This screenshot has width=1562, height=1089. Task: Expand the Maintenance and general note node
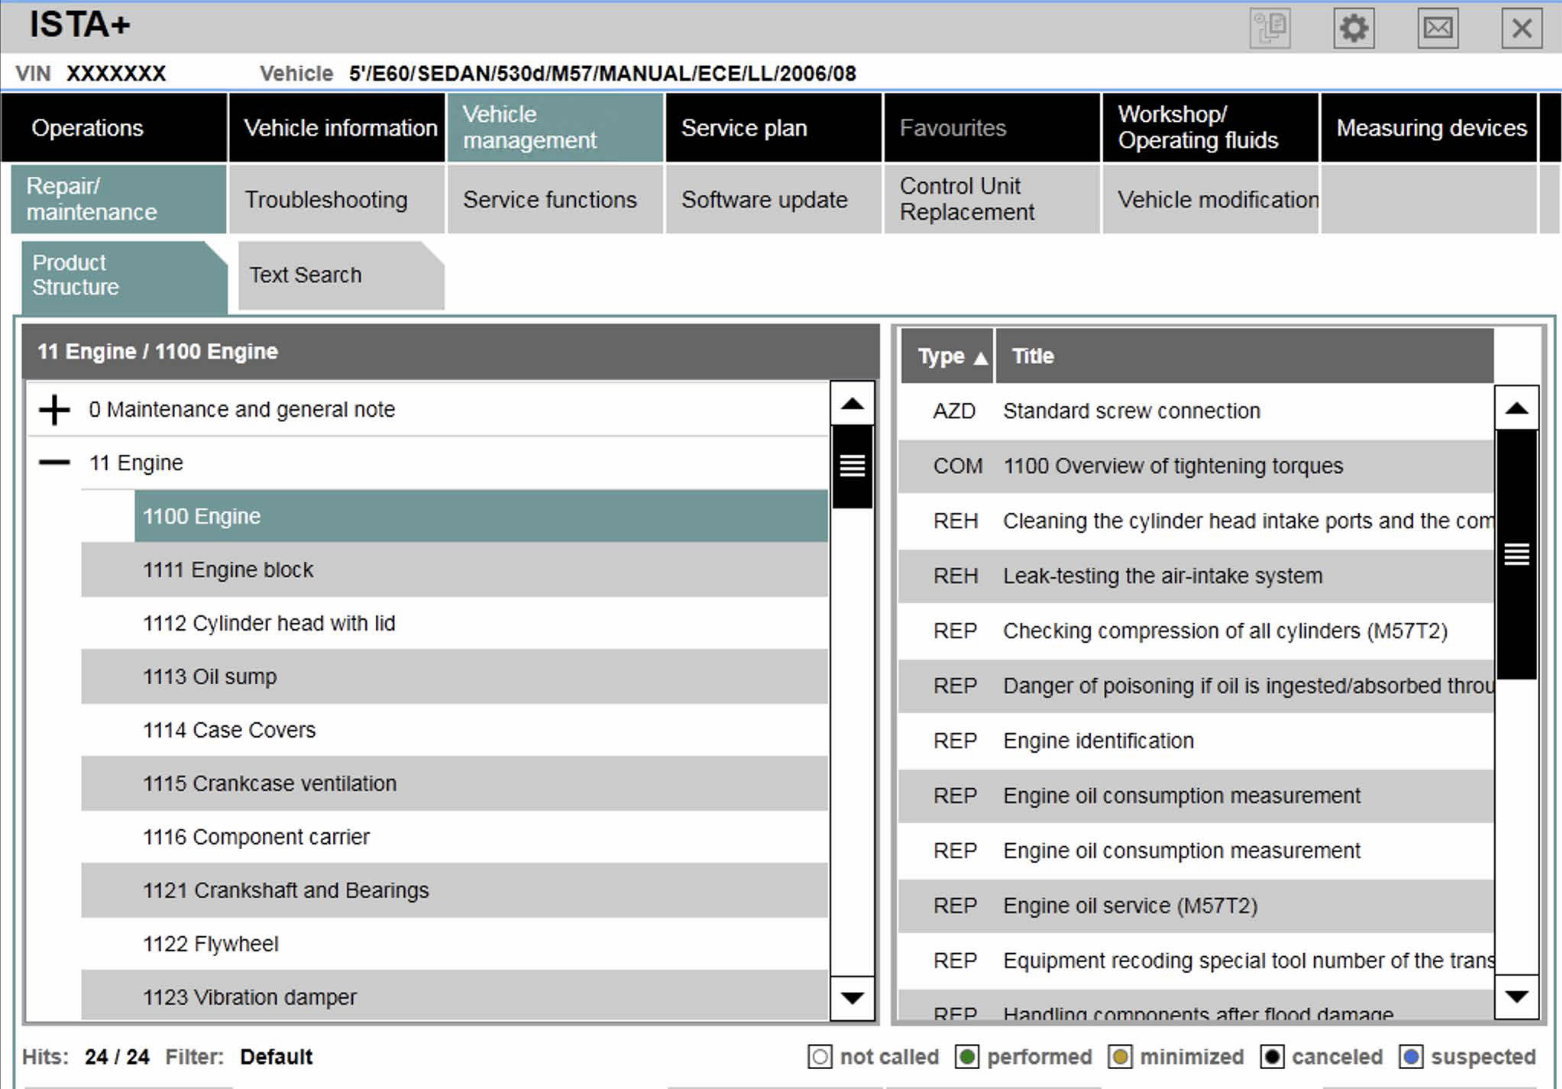(x=54, y=409)
